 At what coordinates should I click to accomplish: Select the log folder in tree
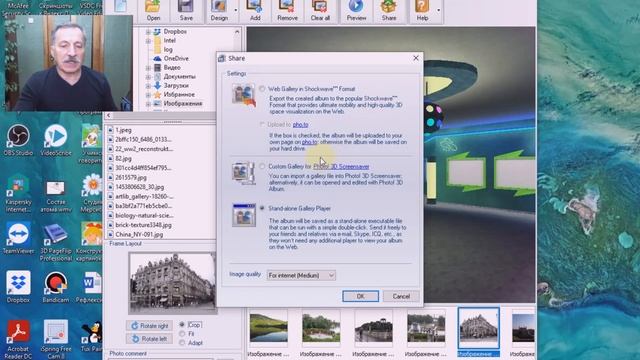click(168, 49)
